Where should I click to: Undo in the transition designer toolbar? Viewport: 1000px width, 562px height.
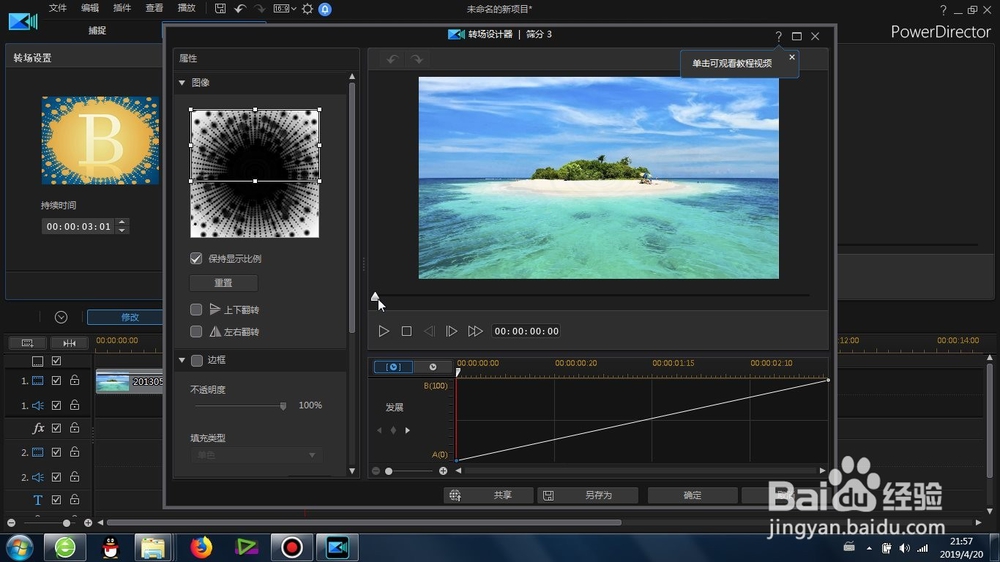pos(392,59)
